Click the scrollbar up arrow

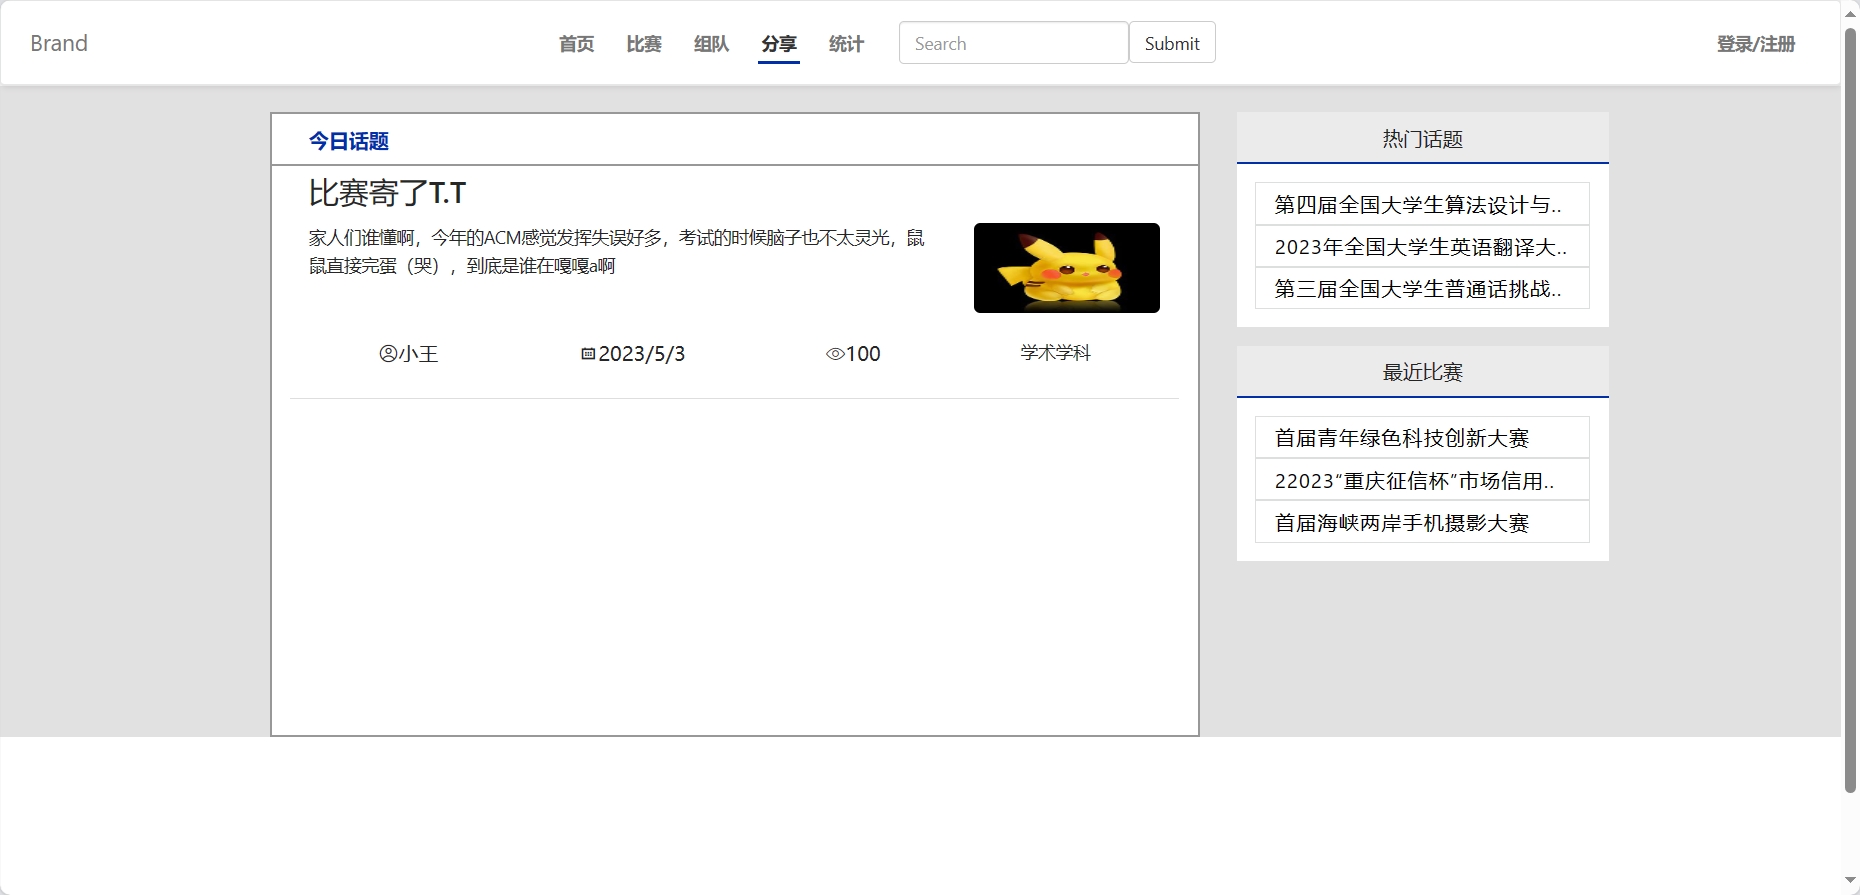tap(1850, 12)
